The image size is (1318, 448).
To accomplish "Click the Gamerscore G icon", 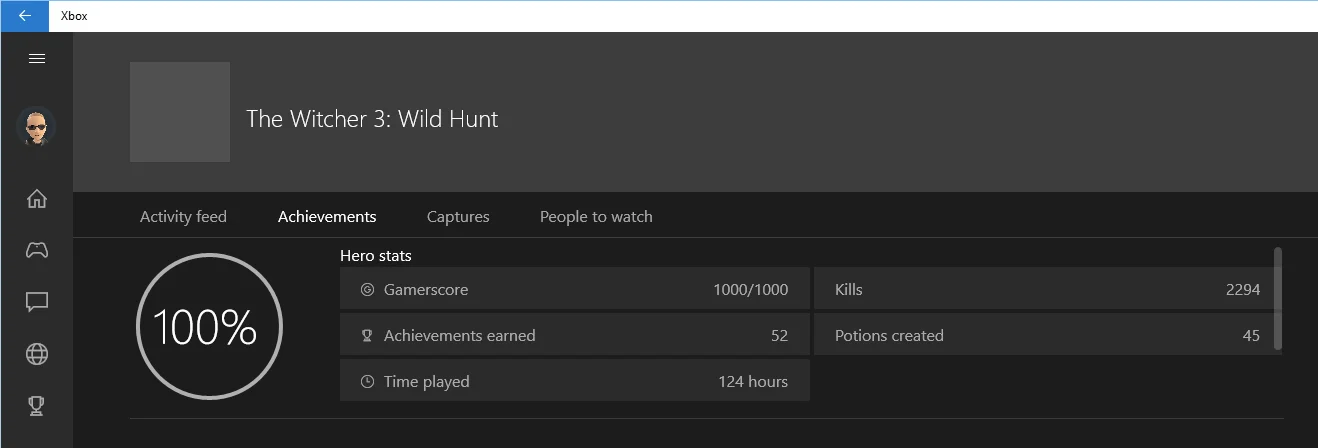I will [367, 290].
